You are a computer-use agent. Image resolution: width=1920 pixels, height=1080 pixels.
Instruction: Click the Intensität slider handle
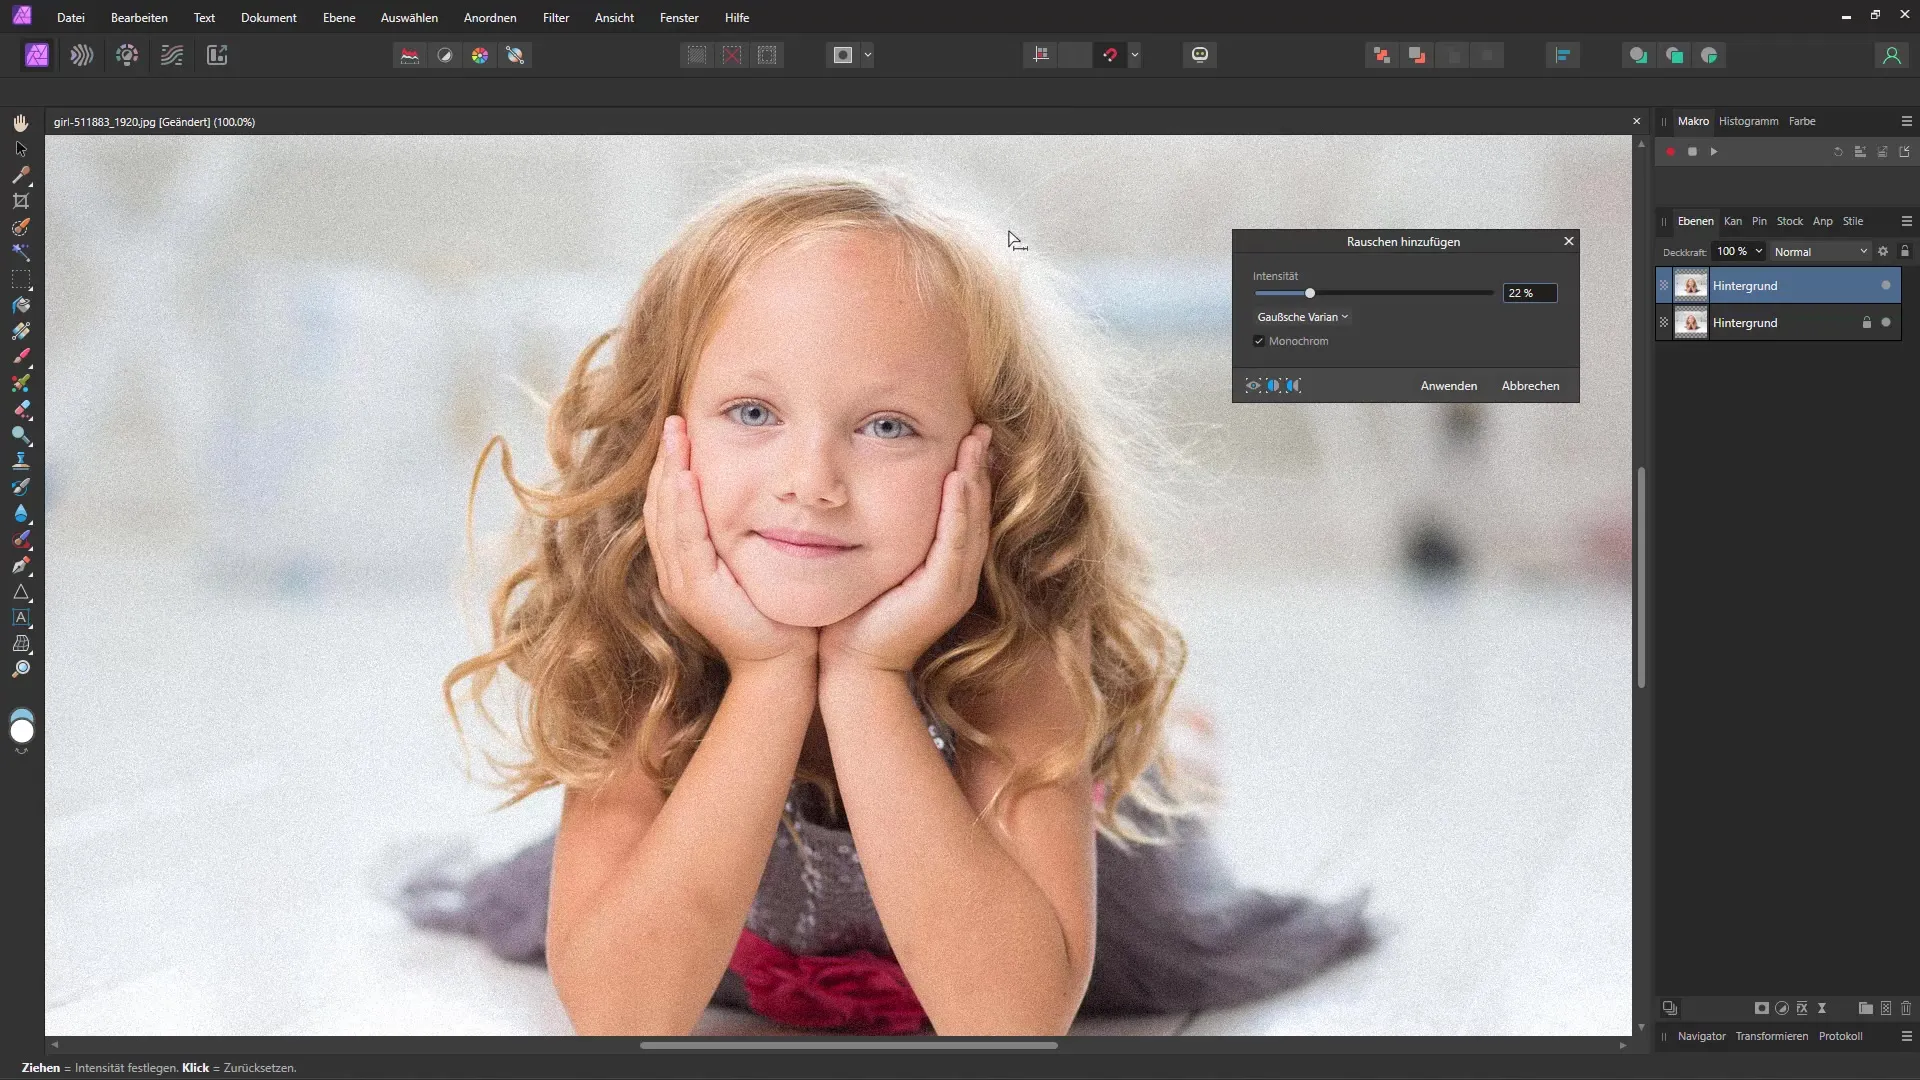pos(1310,293)
